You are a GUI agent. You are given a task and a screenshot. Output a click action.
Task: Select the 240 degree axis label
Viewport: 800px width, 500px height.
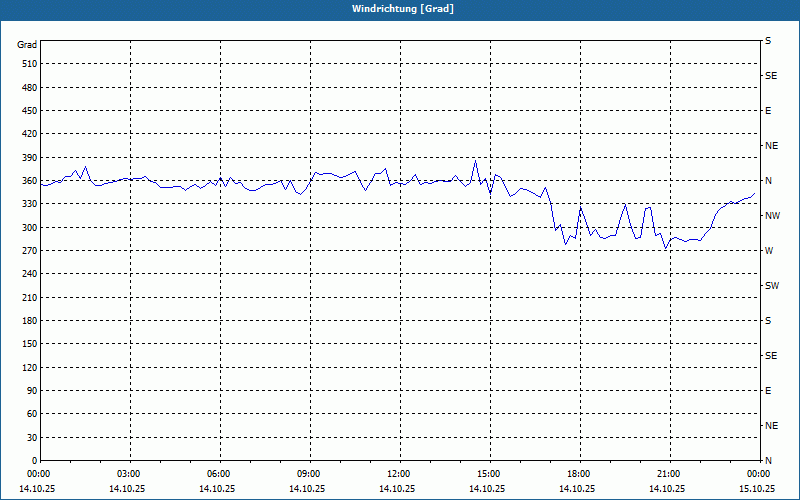30,274
